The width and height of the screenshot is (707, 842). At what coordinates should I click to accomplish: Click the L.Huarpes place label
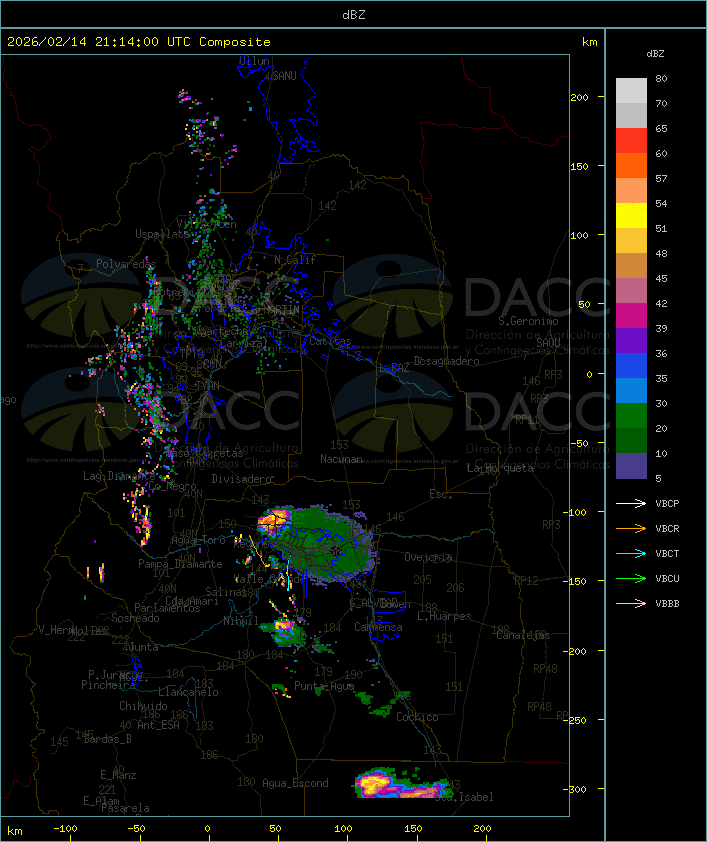click(444, 616)
